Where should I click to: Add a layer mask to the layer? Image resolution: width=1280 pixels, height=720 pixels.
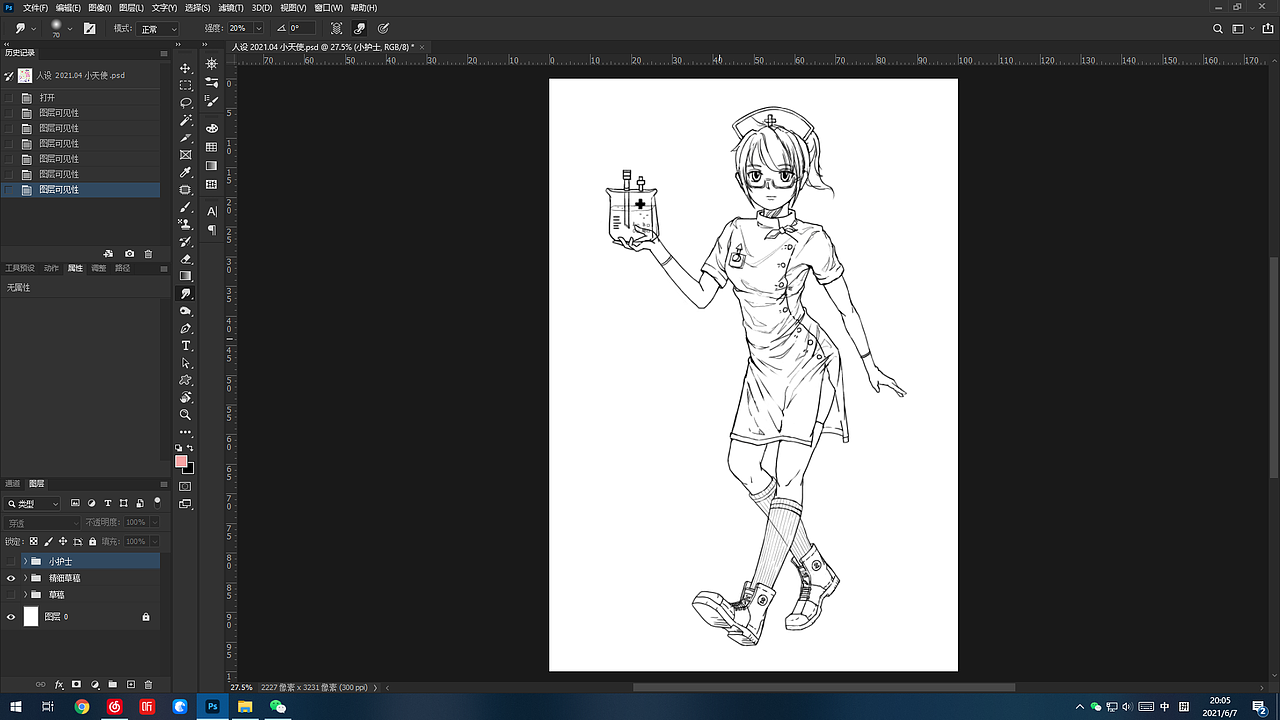click(76, 685)
